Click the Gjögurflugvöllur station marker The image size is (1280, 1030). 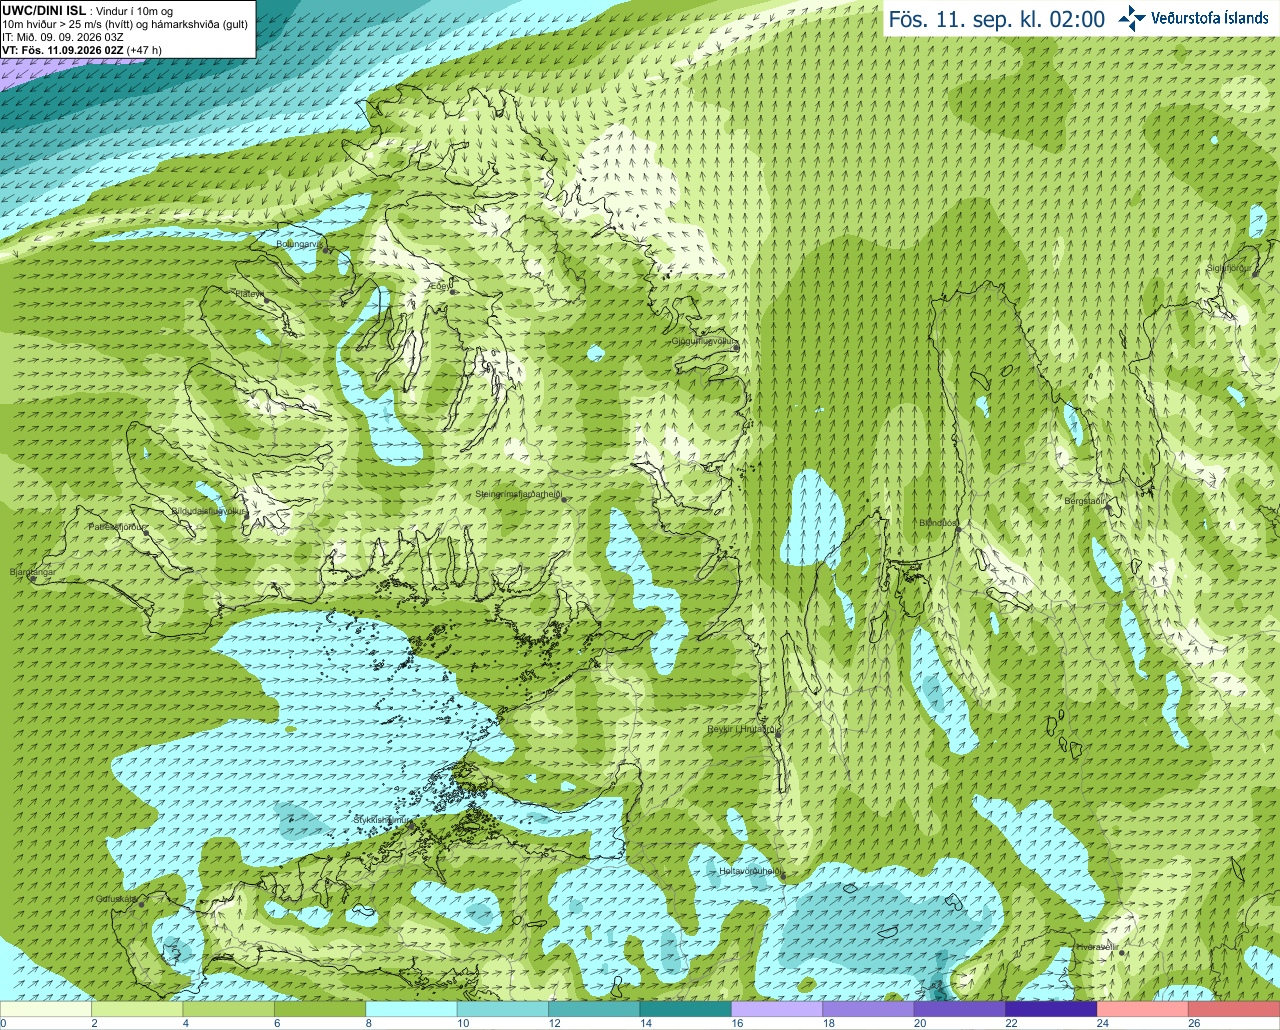735,346
